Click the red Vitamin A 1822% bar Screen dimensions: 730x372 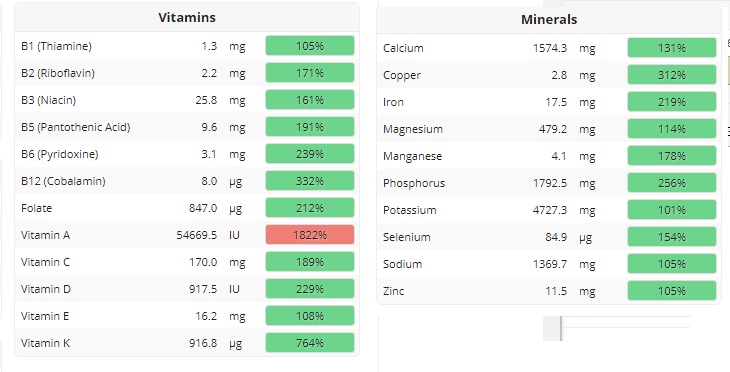310,235
